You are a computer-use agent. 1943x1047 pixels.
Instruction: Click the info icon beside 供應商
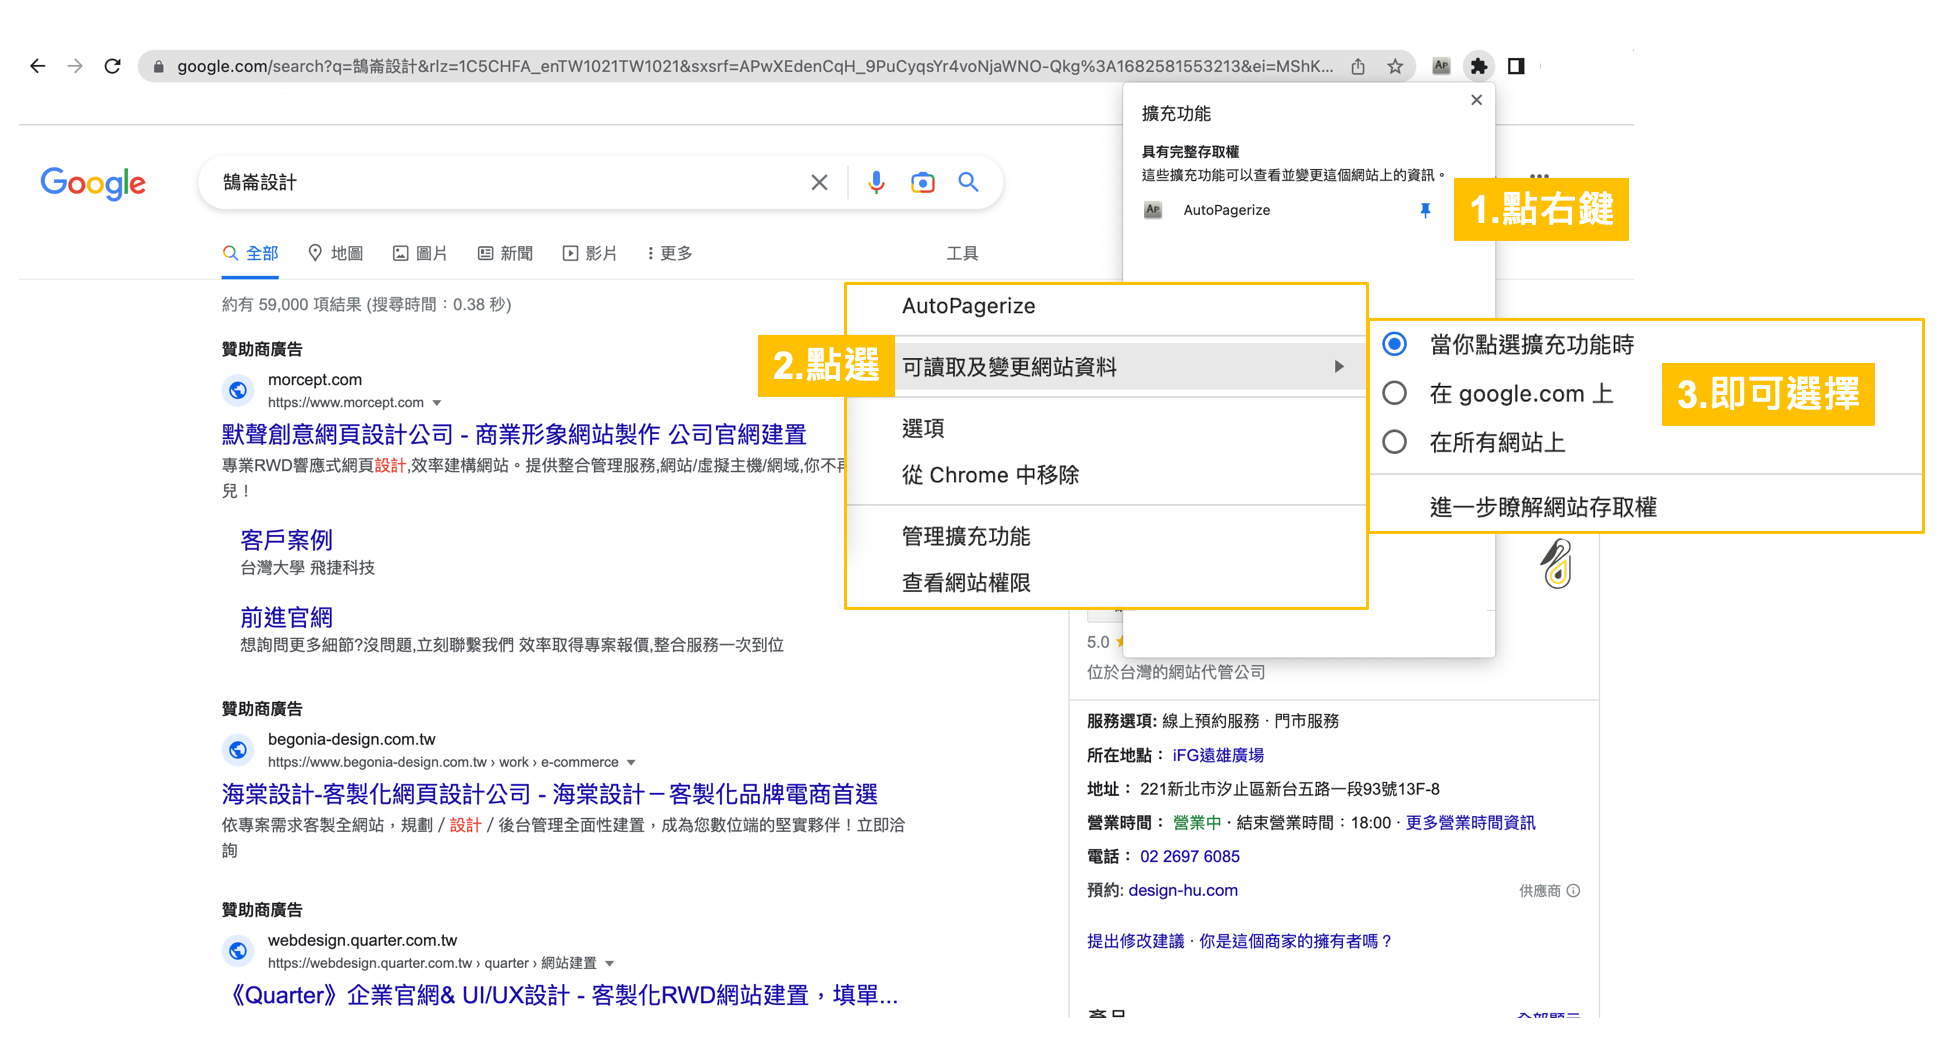[1573, 891]
